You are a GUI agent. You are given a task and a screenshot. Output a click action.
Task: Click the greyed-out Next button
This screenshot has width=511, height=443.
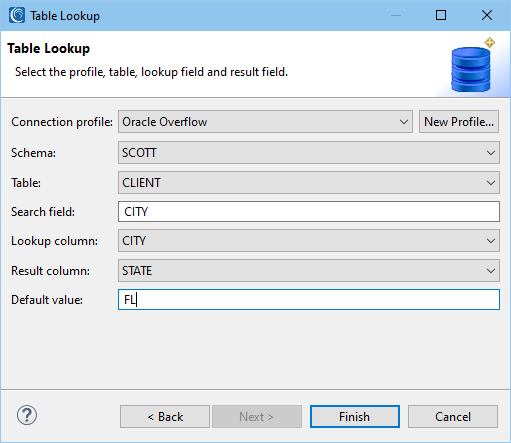257,417
